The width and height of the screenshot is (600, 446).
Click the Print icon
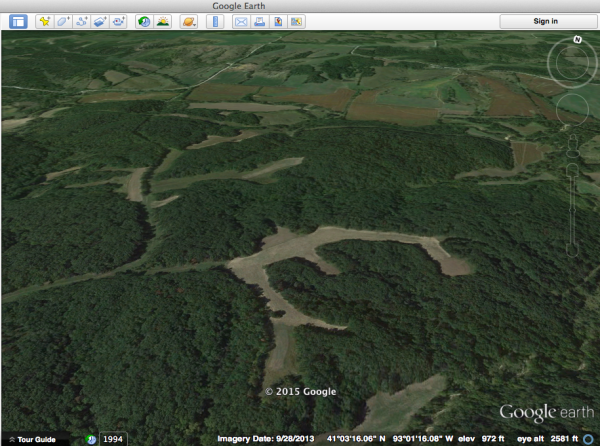259,21
